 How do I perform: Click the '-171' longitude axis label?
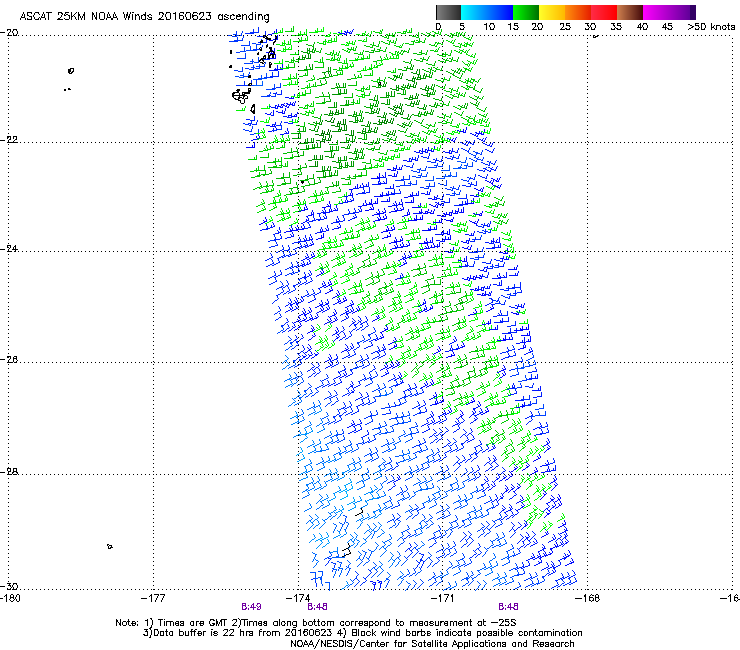(x=443, y=598)
